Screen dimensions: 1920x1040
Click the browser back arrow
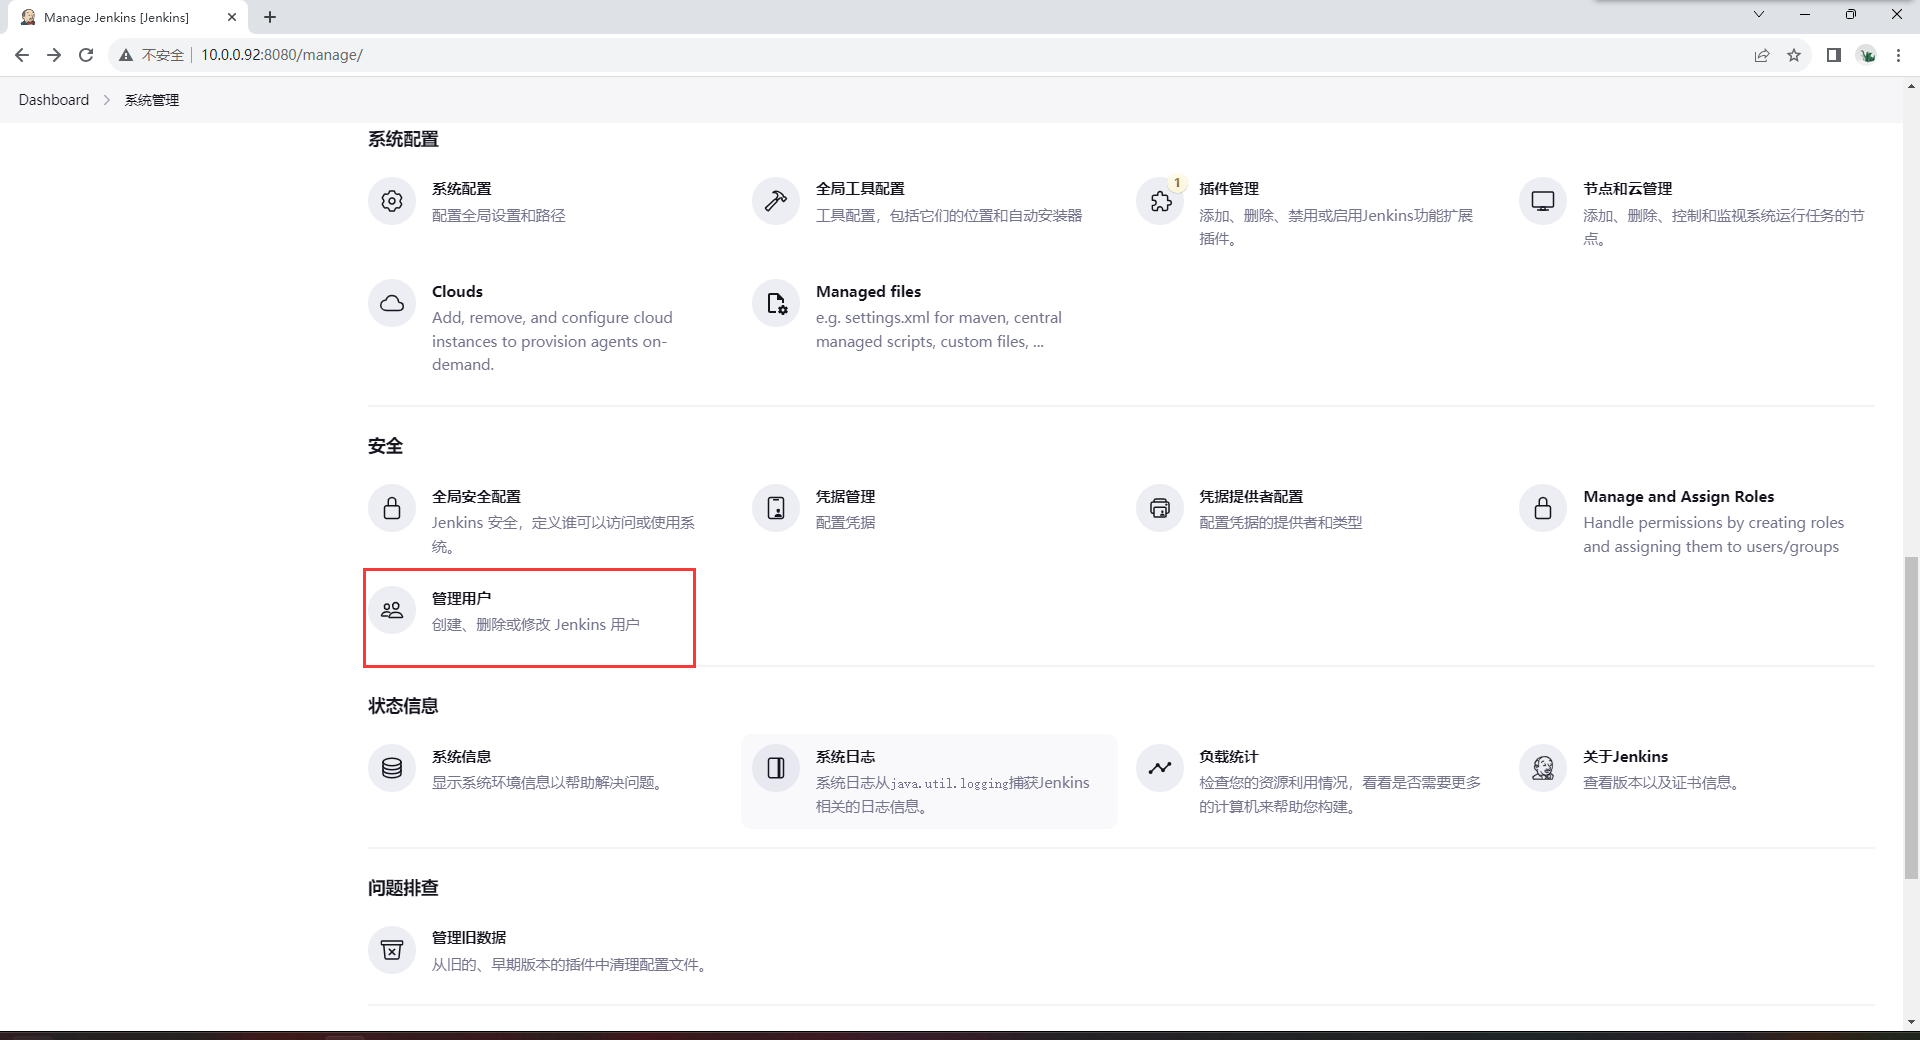(x=22, y=55)
